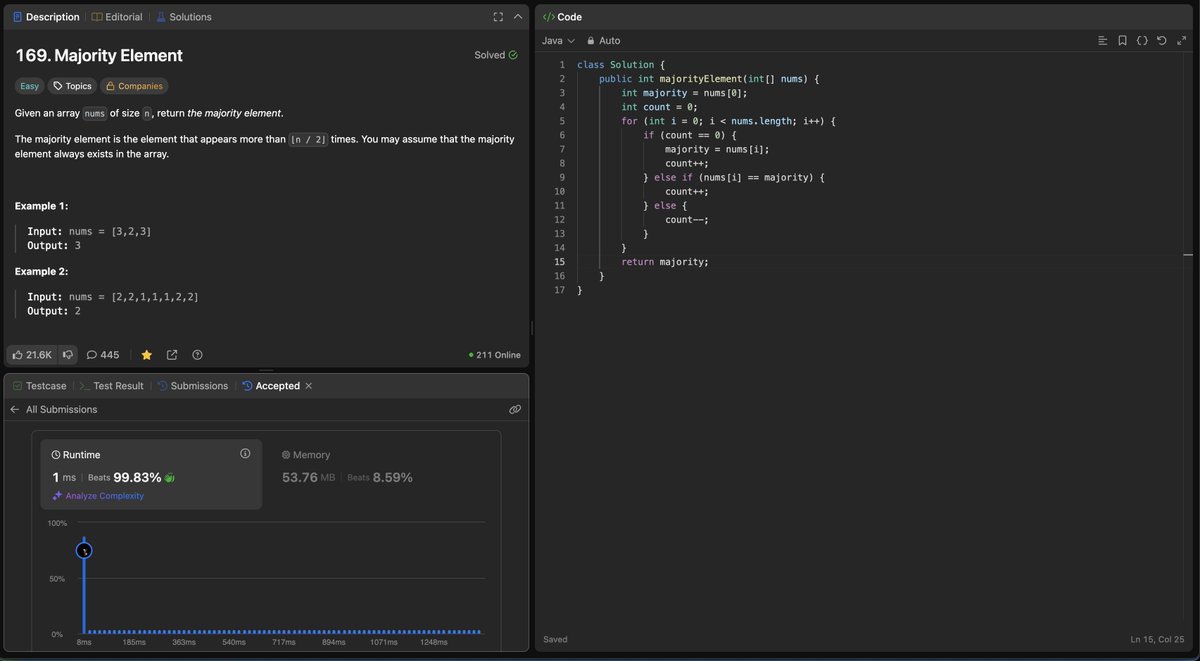The width and height of the screenshot is (1200, 661).
Task: Click the 185ms axis label
Action: [135, 643]
